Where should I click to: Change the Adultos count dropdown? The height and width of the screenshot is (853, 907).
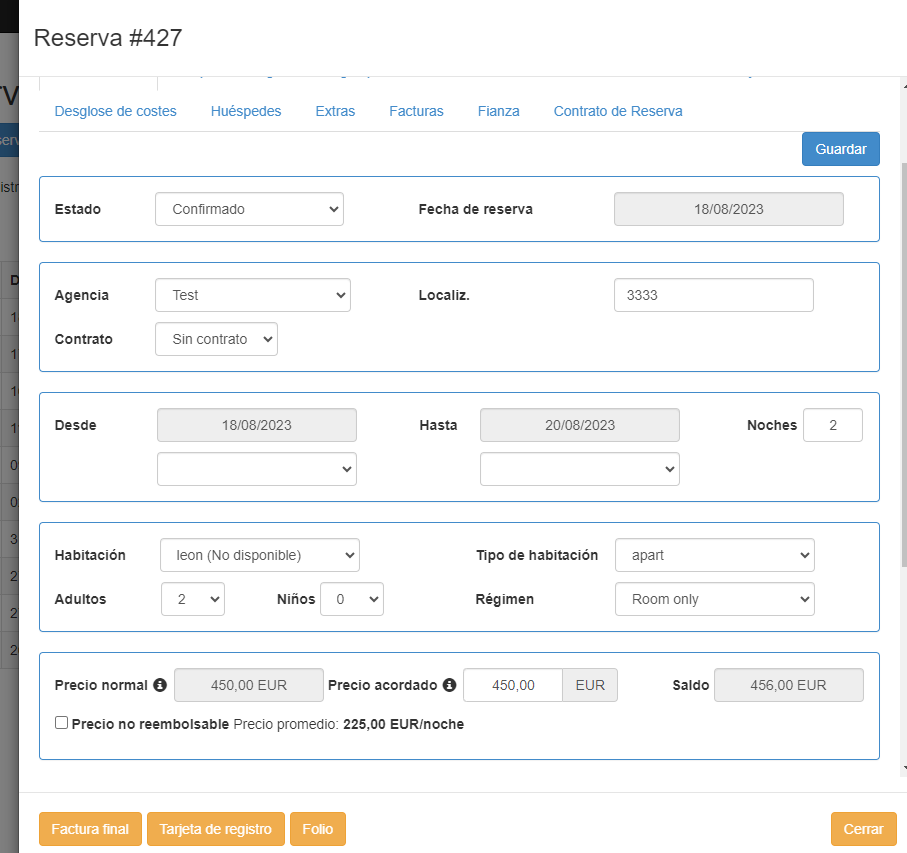193,599
